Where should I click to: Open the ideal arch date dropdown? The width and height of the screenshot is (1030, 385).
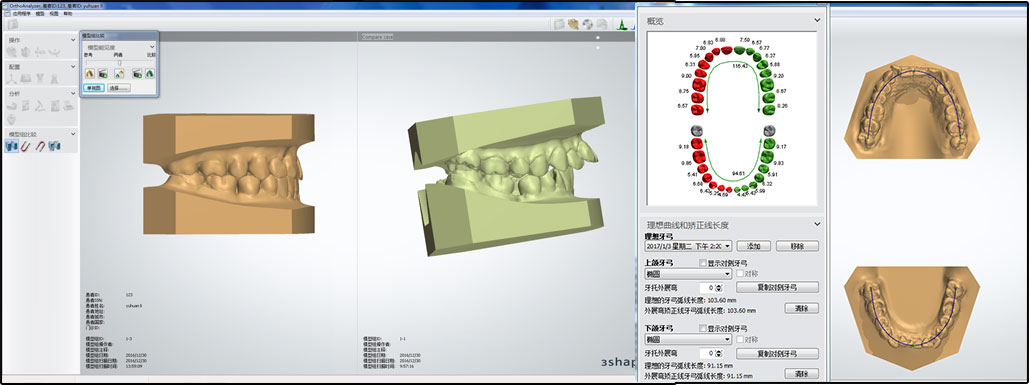688,246
